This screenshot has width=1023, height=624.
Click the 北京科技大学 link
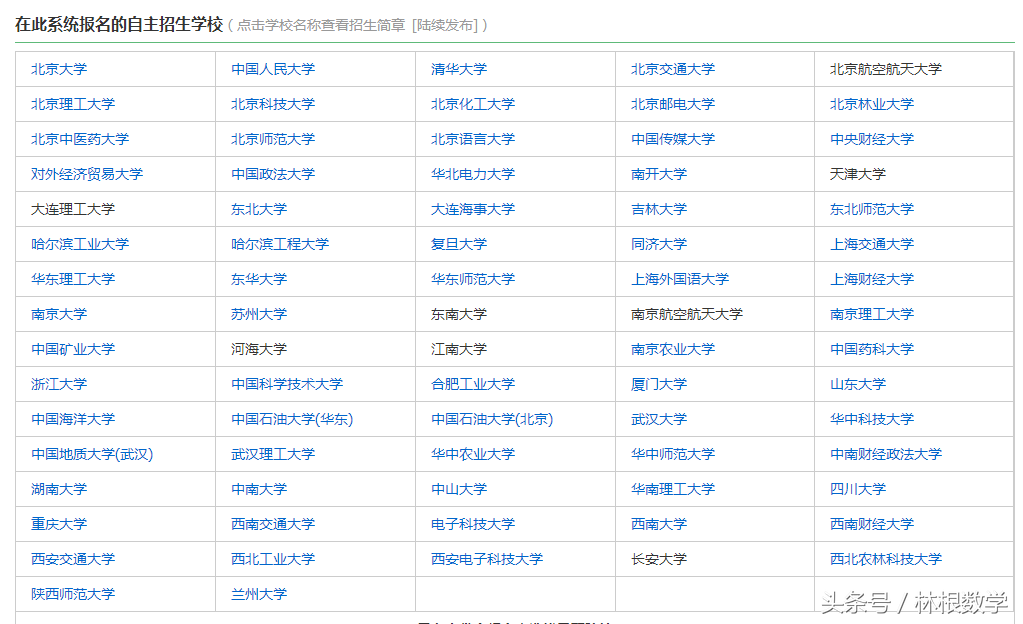(273, 104)
